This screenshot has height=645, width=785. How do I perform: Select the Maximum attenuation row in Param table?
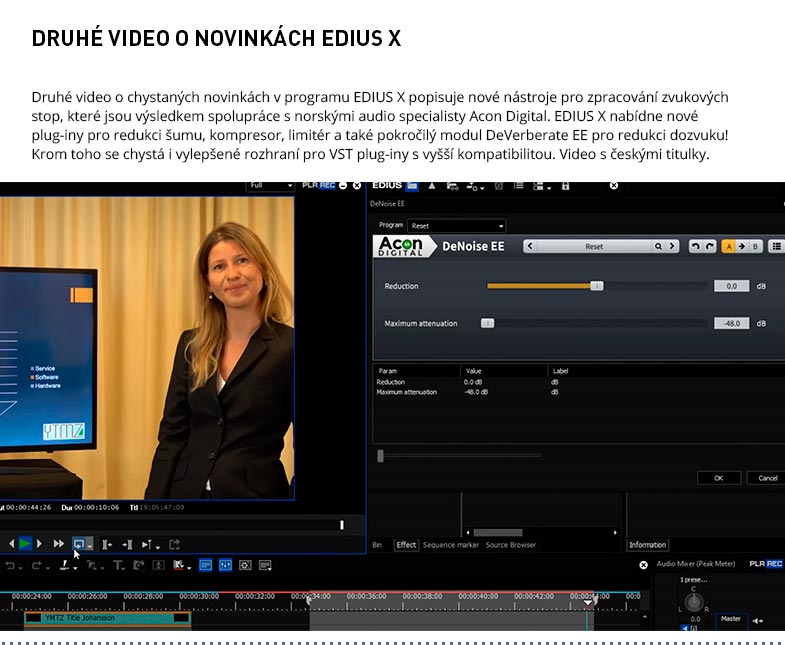coord(578,392)
